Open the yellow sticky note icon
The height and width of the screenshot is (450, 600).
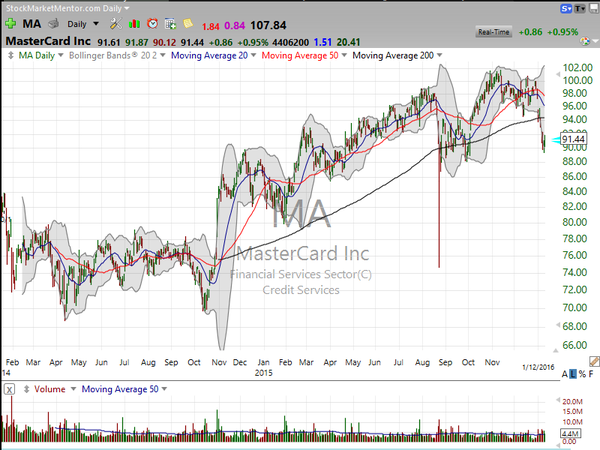tap(188, 24)
